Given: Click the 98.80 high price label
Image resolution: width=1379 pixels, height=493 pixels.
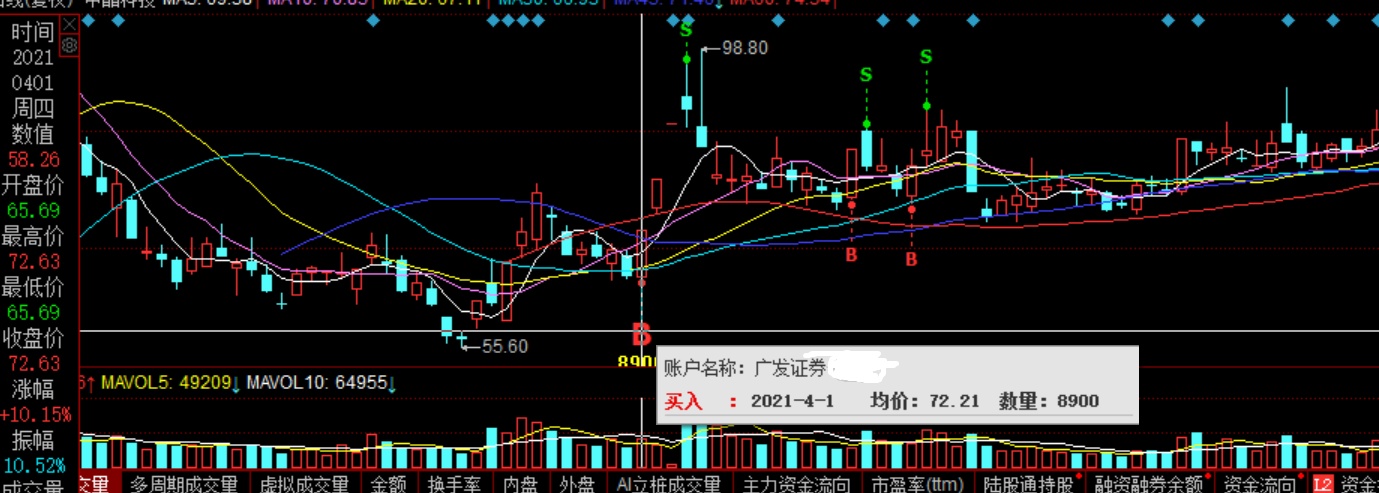Looking at the screenshot, I should 744,48.
